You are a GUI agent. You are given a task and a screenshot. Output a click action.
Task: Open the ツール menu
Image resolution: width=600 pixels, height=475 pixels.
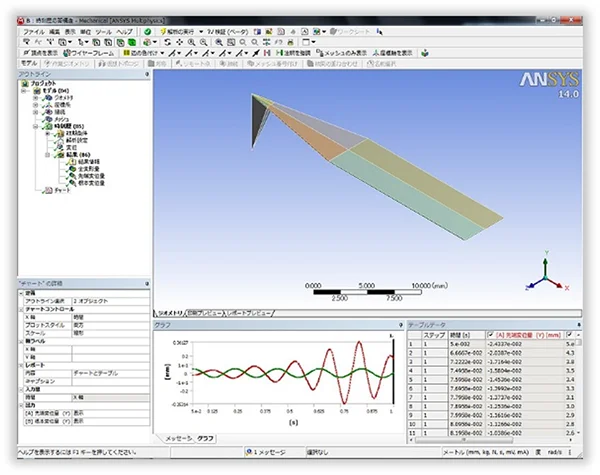point(103,32)
